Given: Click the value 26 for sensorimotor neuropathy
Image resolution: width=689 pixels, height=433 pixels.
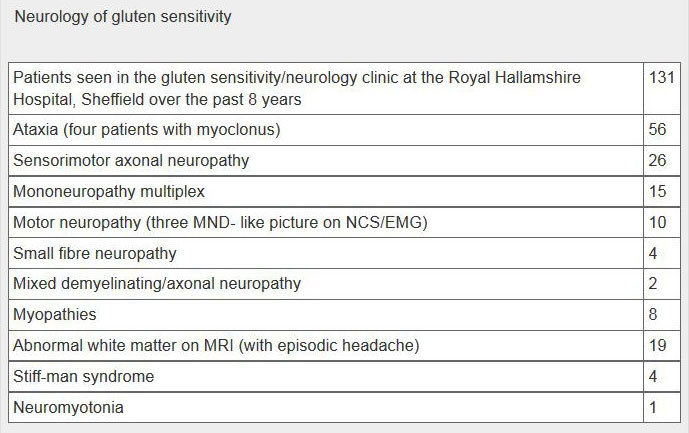Looking at the screenshot, I should pos(657,160).
